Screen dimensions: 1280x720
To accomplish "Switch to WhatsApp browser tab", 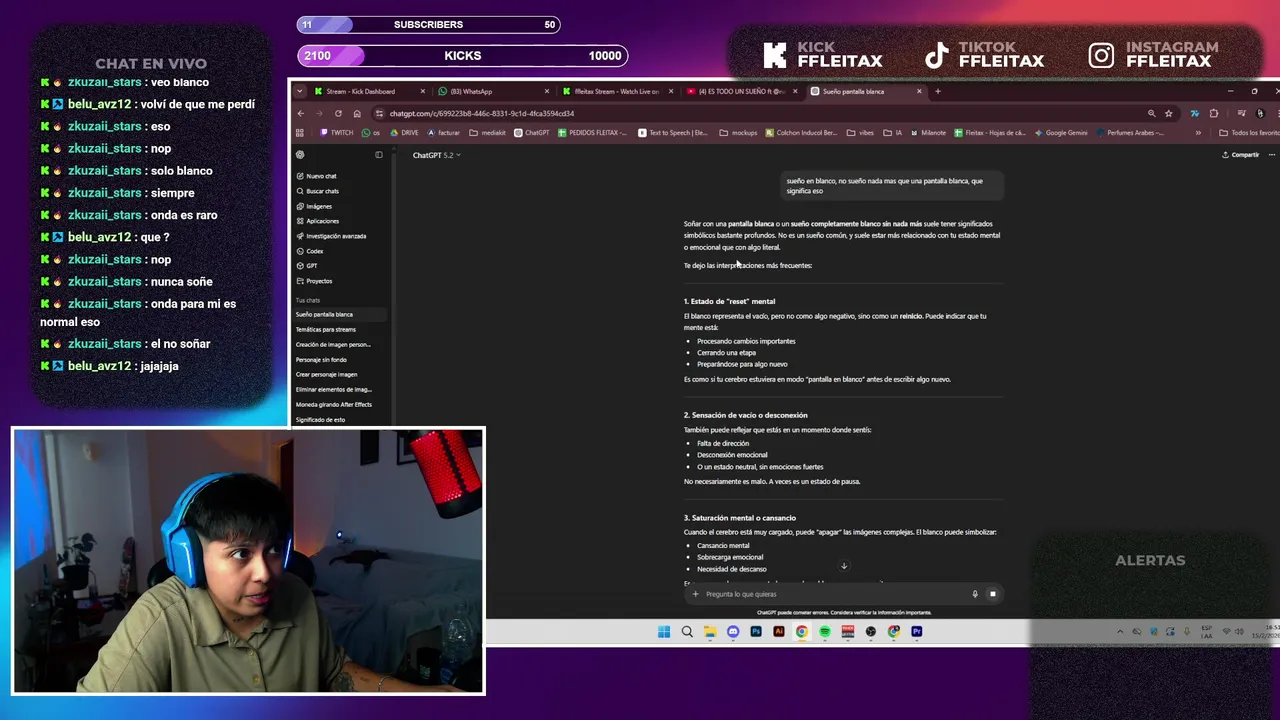I will coord(495,91).
